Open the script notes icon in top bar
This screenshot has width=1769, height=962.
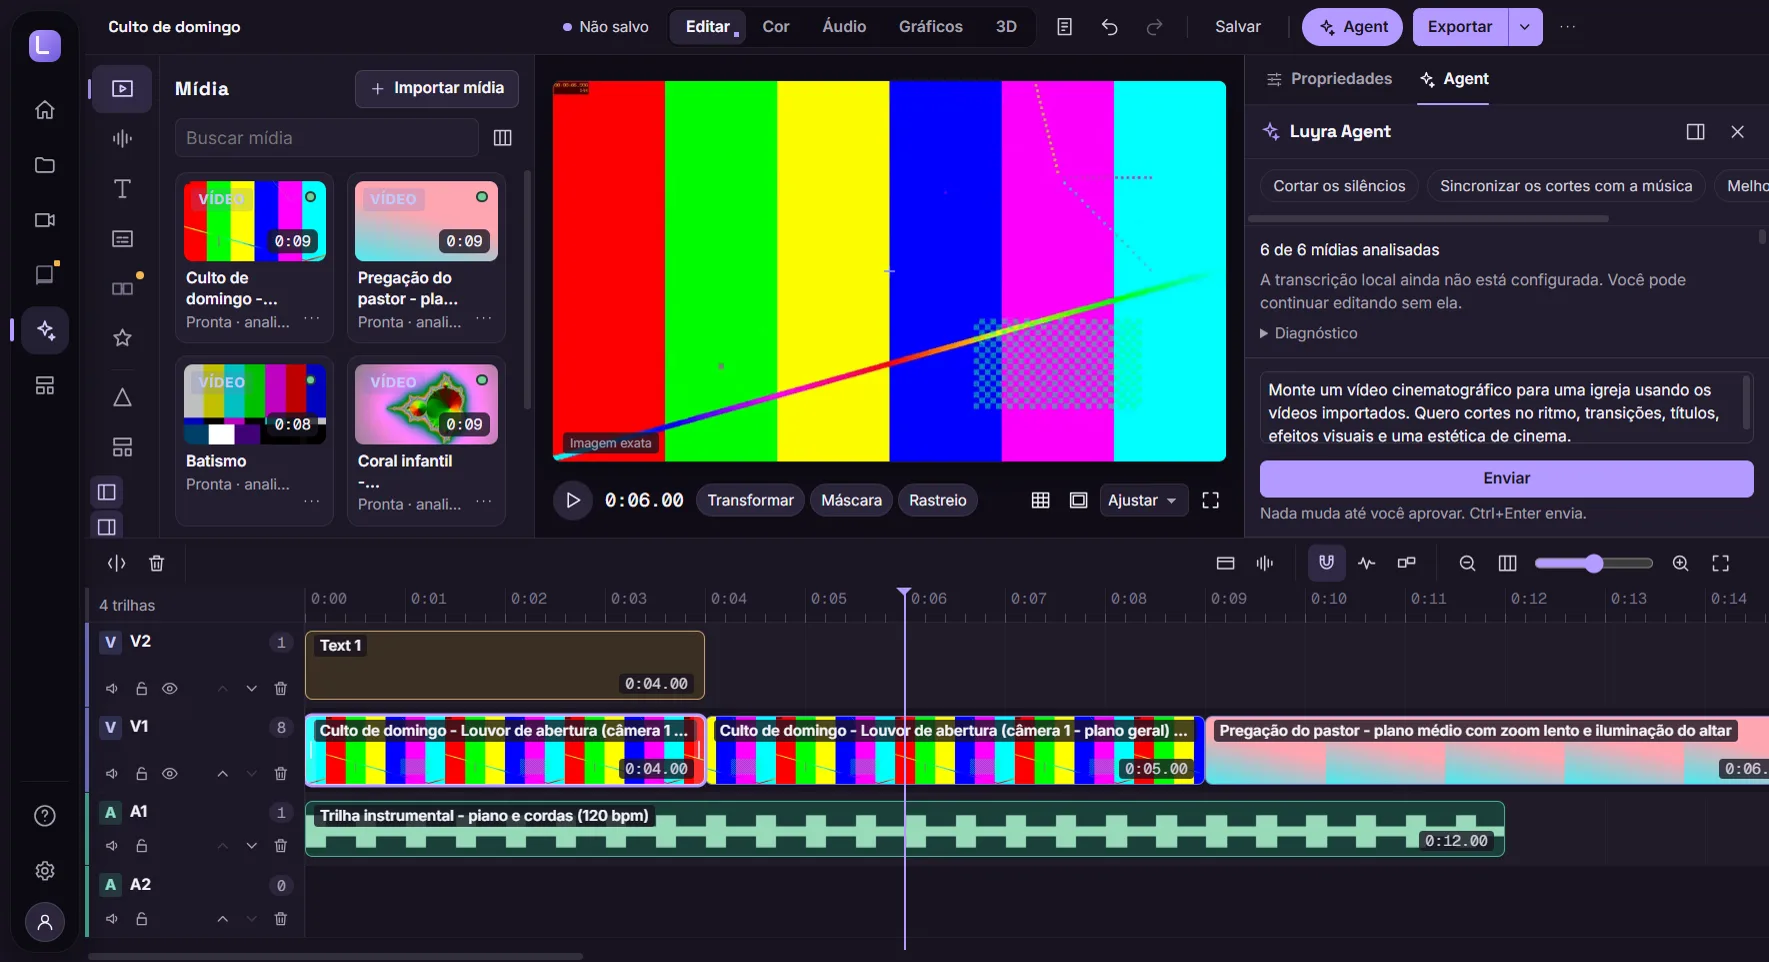tap(1064, 27)
